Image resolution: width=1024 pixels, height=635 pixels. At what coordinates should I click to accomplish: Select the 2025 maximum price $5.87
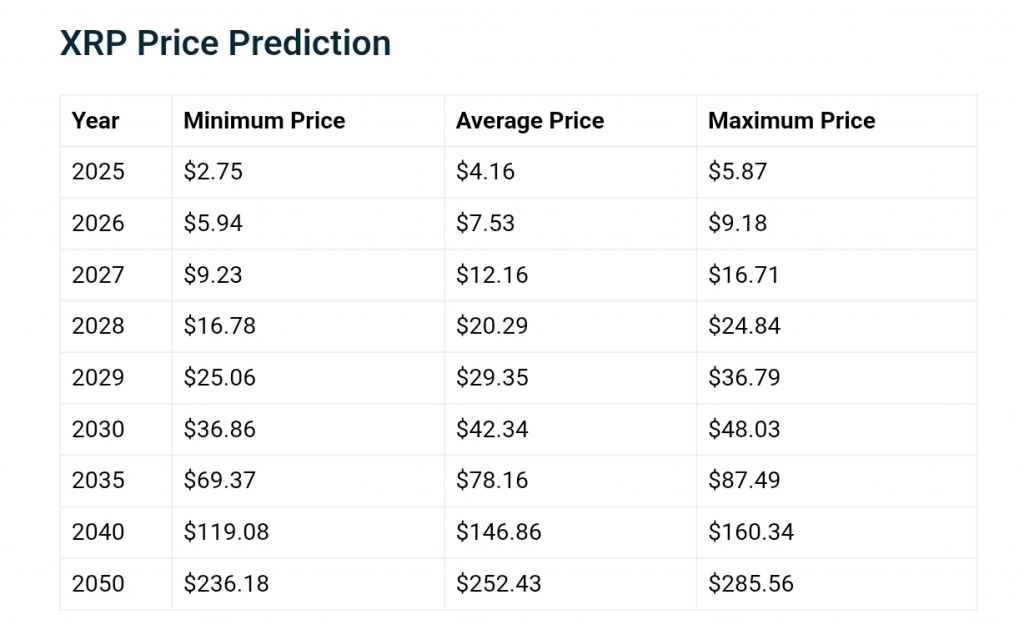[737, 172]
